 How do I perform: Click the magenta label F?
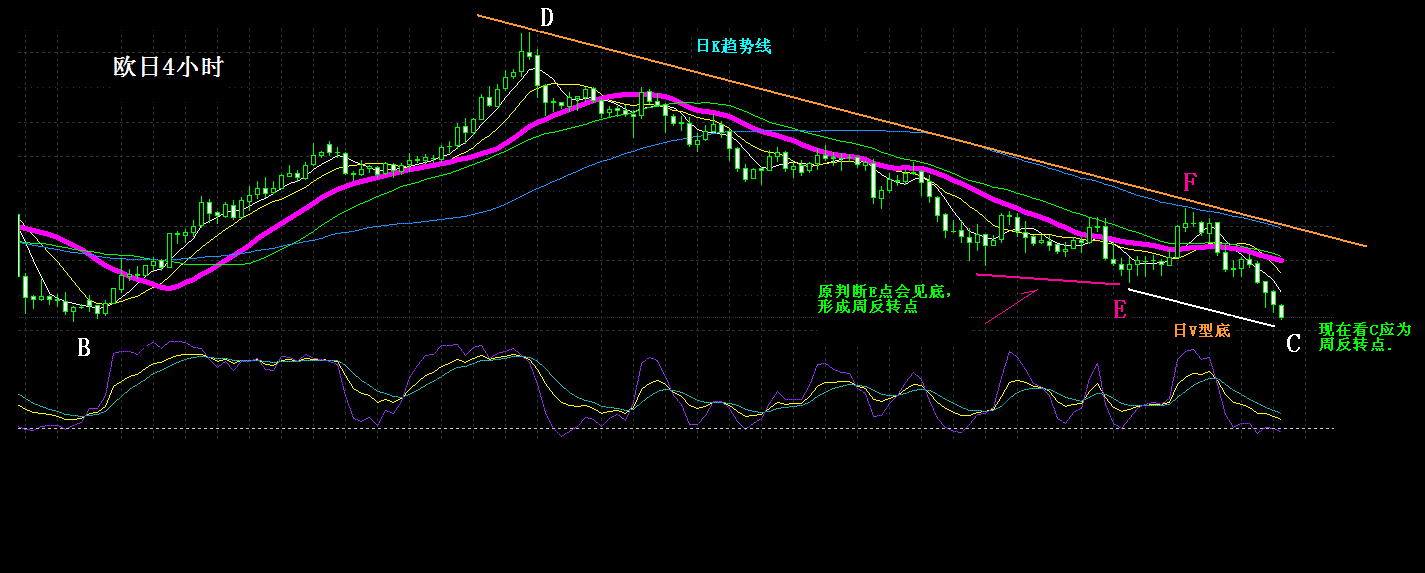(x=1190, y=183)
